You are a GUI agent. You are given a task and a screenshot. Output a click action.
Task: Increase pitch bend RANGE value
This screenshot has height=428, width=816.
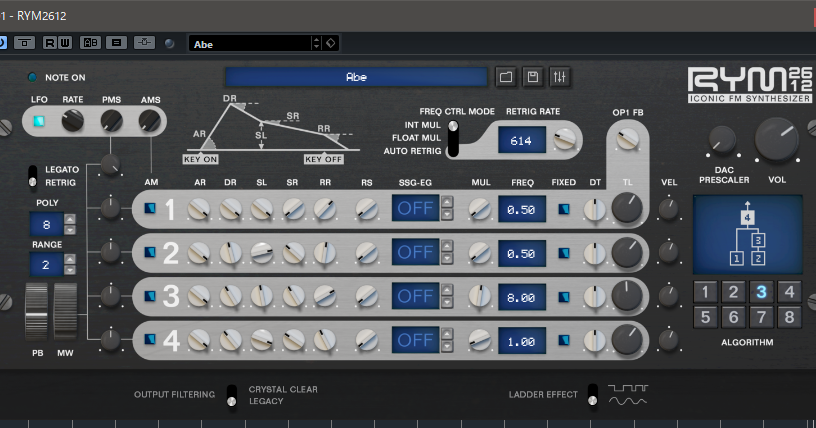click(70, 259)
